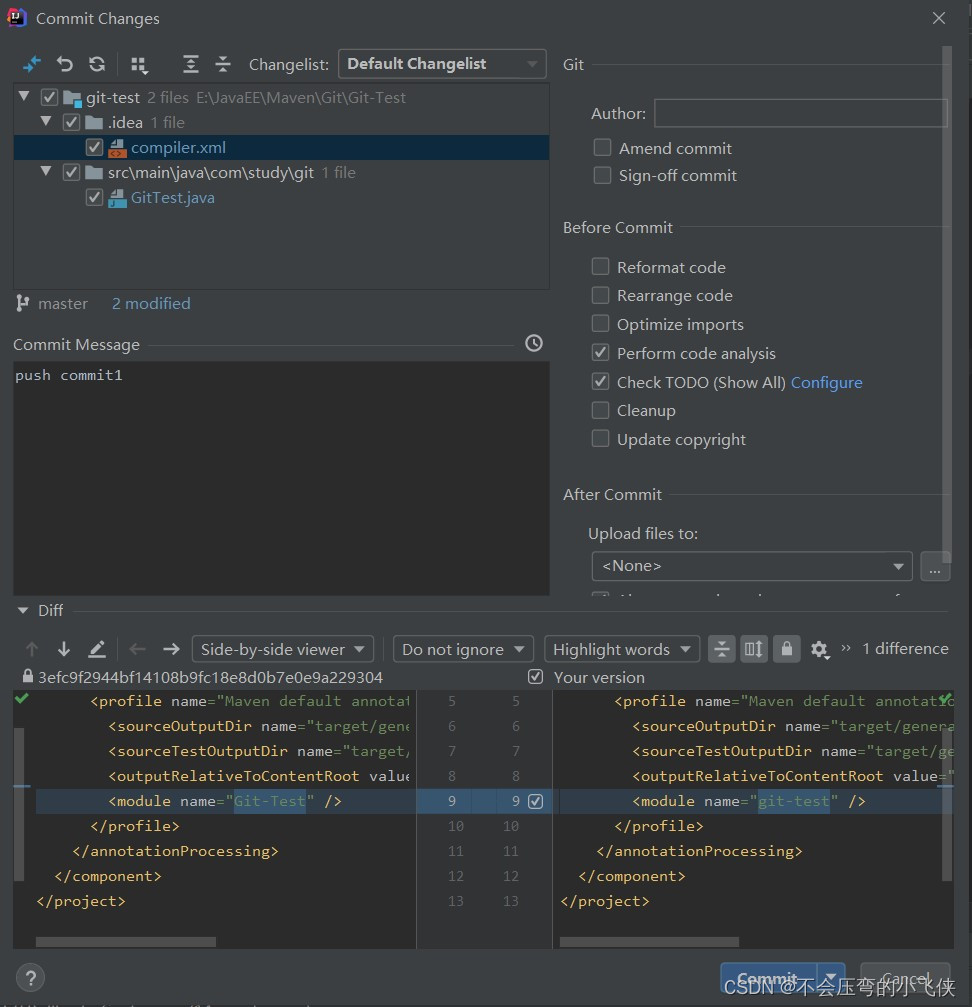Viewport: 972px width, 1007px height.
Task: Toggle line 9 change inclusion checkbox
Action: (535, 801)
